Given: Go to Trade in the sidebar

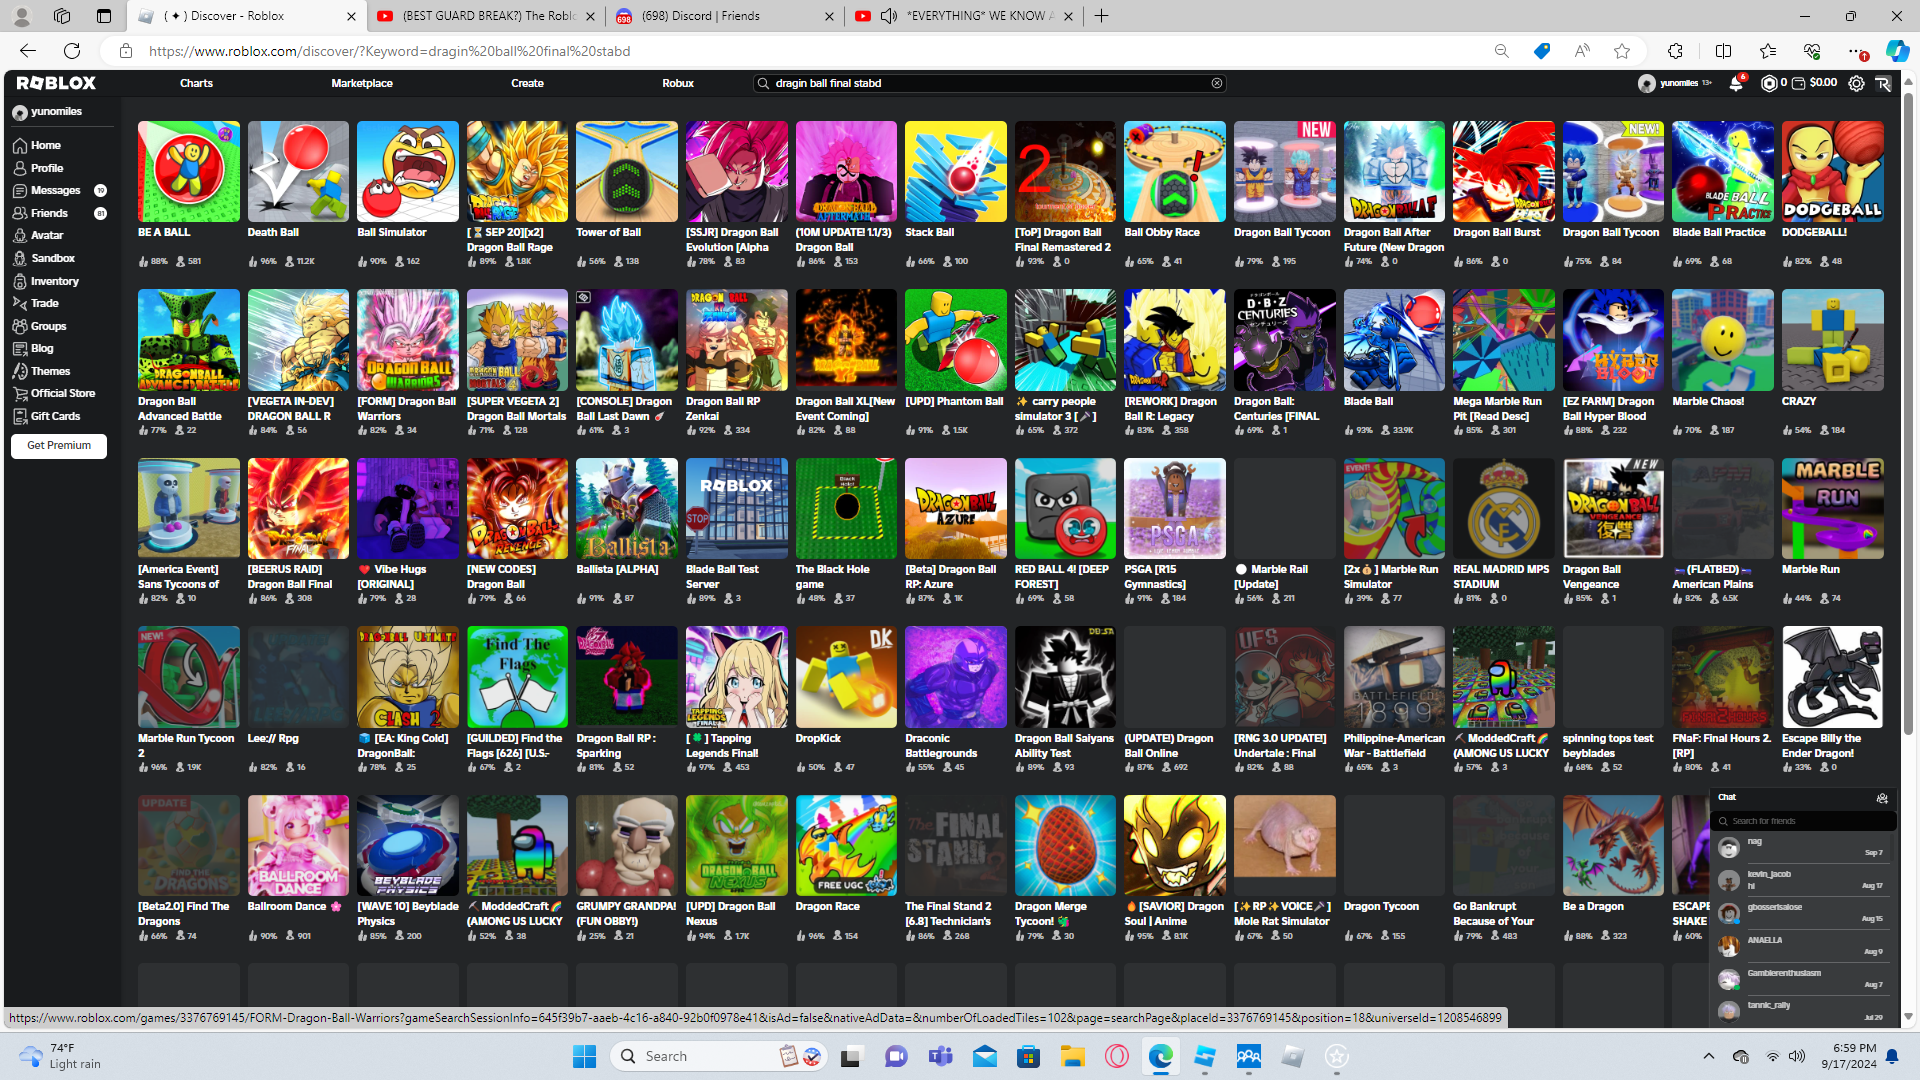Looking at the screenshot, I should [44, 304].
